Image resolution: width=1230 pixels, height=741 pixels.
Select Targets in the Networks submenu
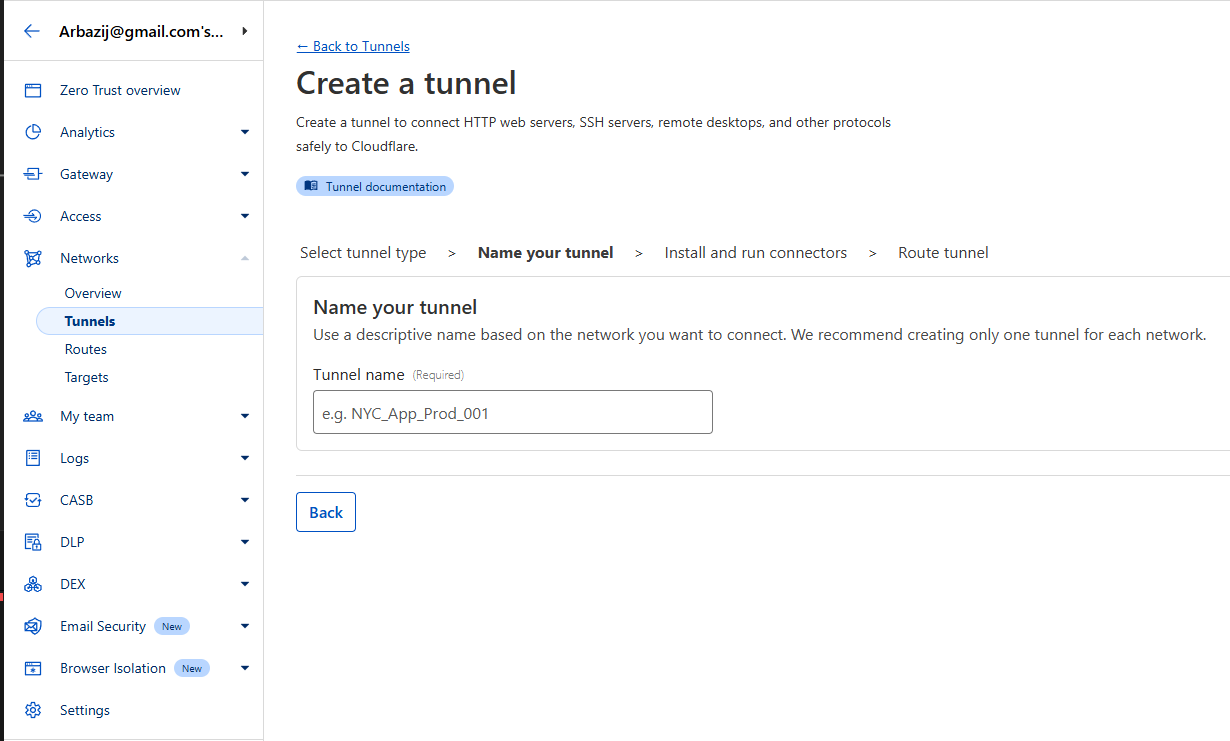[87, 377]
